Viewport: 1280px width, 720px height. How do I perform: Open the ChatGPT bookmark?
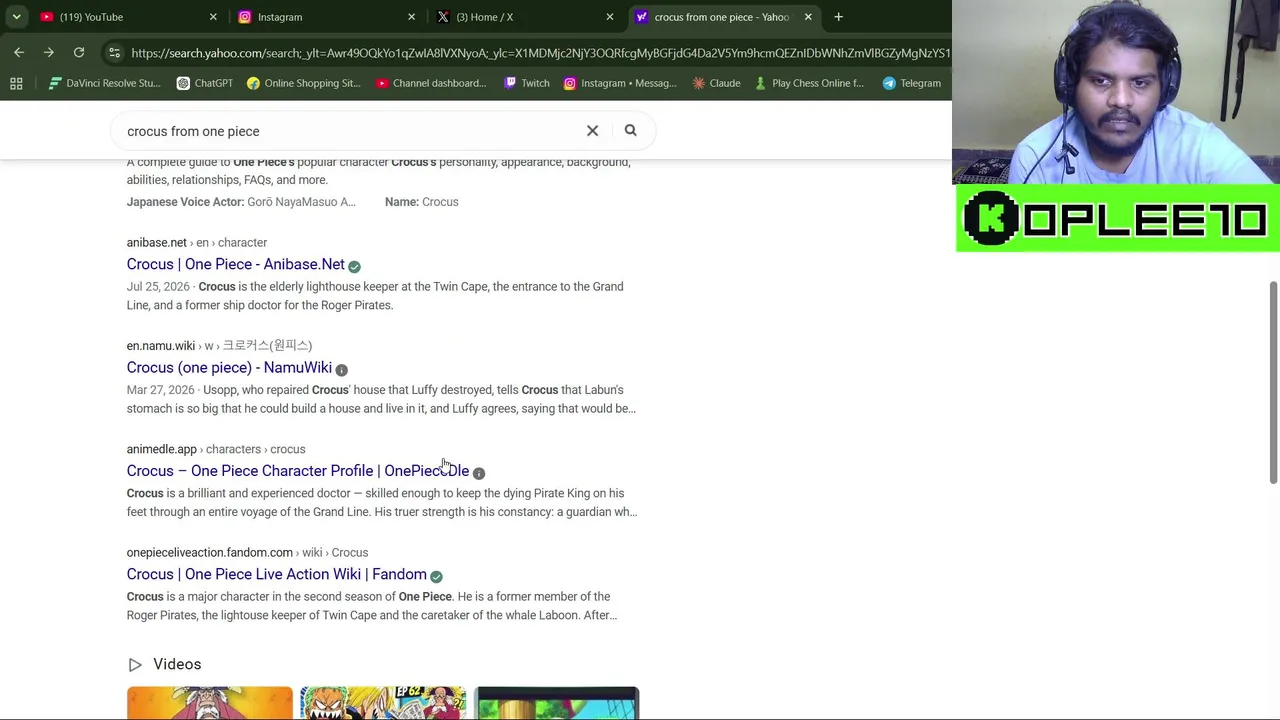click(x=204, y=83)
